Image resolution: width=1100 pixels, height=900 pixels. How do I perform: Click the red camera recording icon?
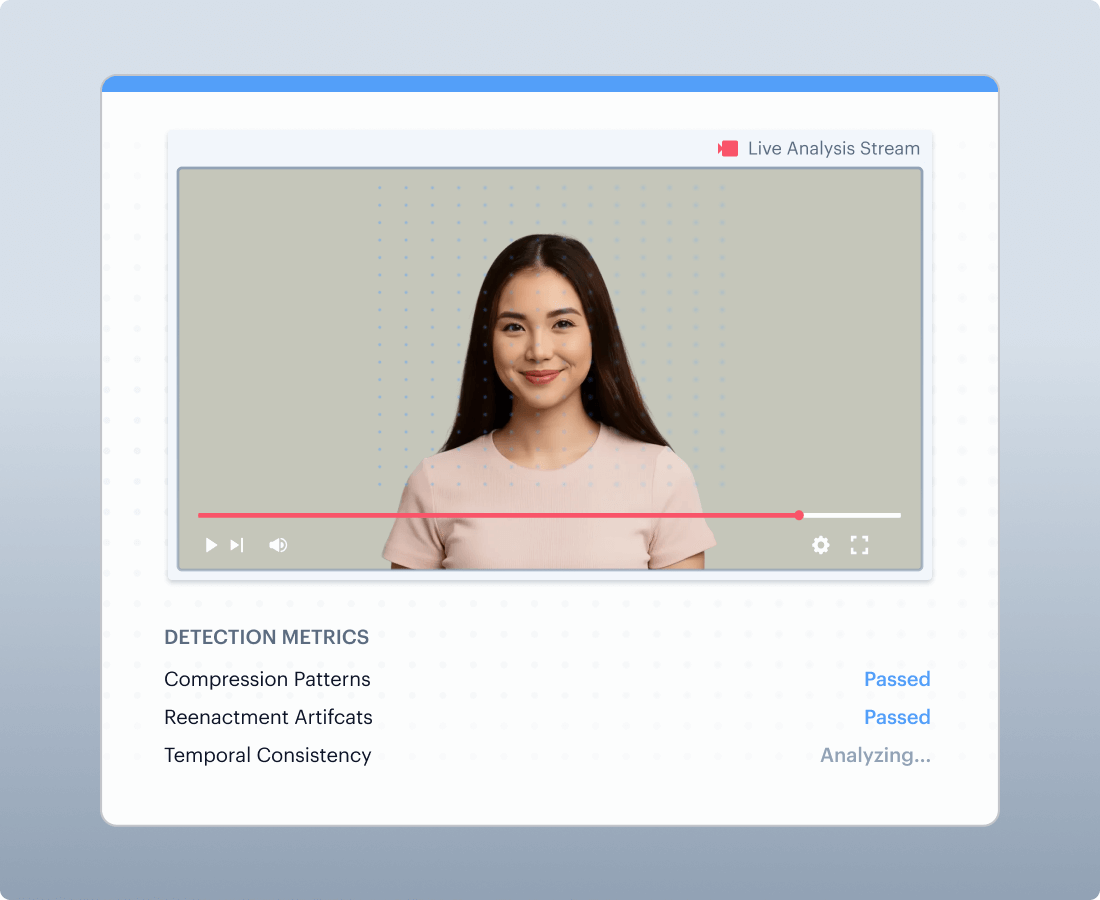(728, 149)
